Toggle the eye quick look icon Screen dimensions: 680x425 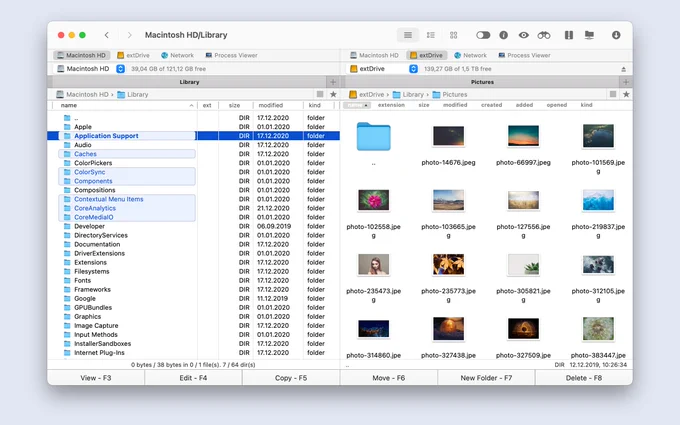click(524, 35)
